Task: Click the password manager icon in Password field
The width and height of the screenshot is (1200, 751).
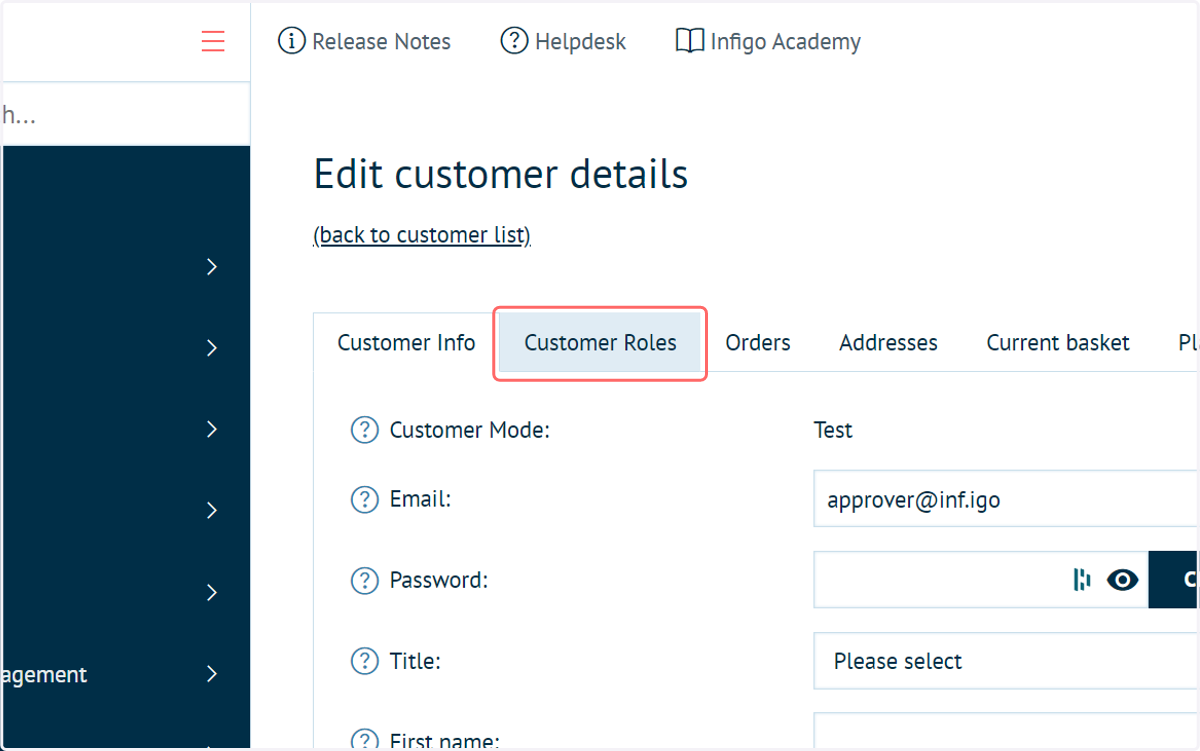Action: click(x=1081, y=580)
